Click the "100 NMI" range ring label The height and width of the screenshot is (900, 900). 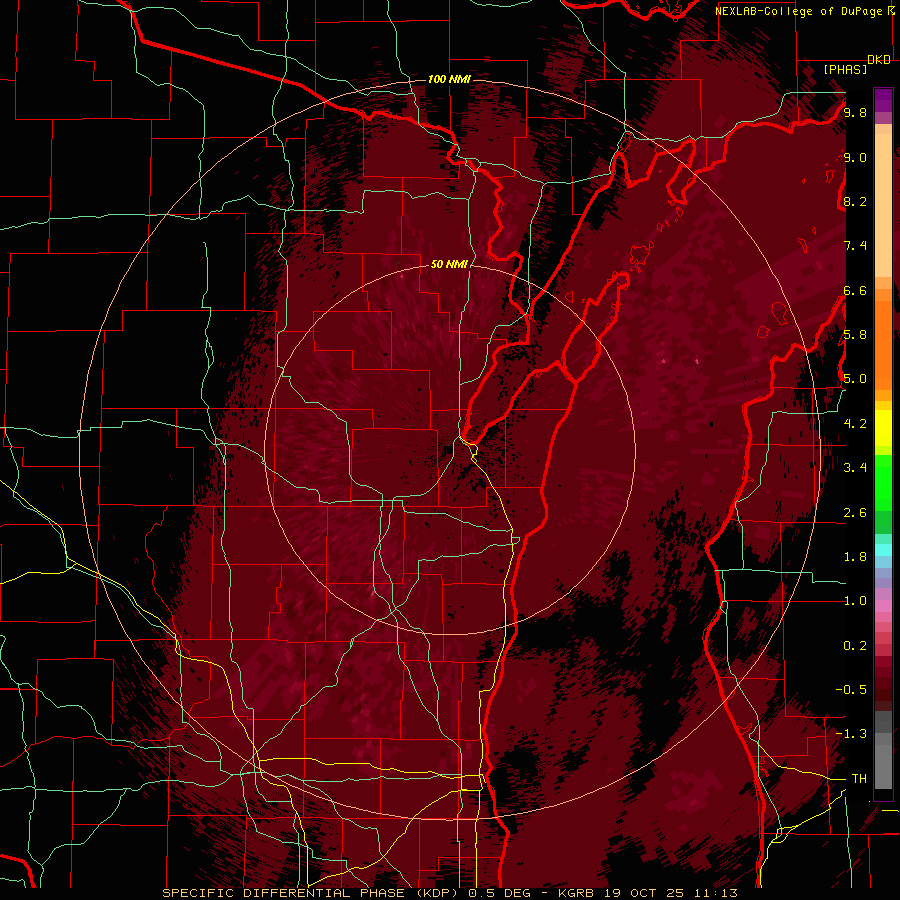point(449,79)
